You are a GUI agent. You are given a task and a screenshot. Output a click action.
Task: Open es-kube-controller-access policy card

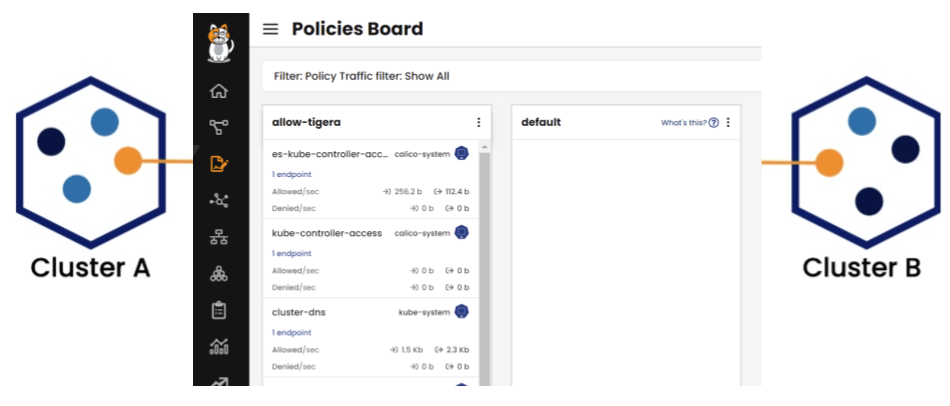click(x=371, y=179)
